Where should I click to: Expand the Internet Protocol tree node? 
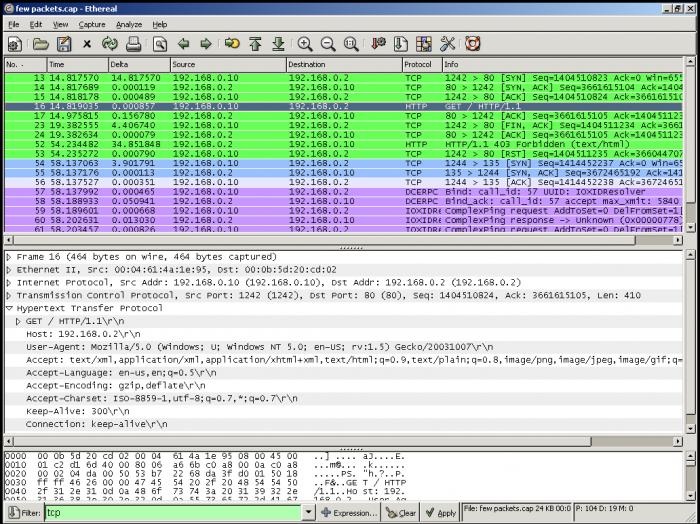[x=9, y=283]
